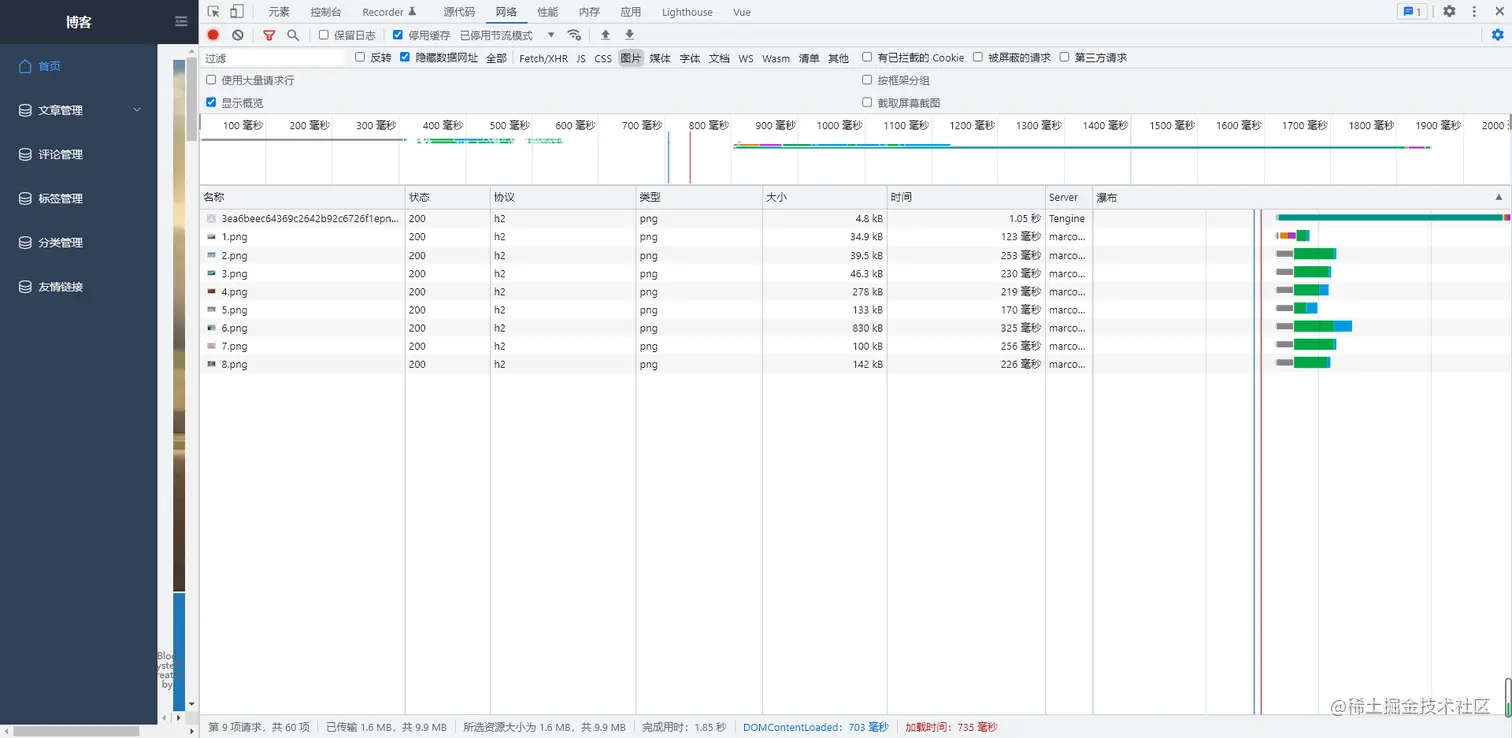Screen dimensions: 1512x738
Task: Check the 有已拦截的 Cookie checkbox
Action: [867, 57]
